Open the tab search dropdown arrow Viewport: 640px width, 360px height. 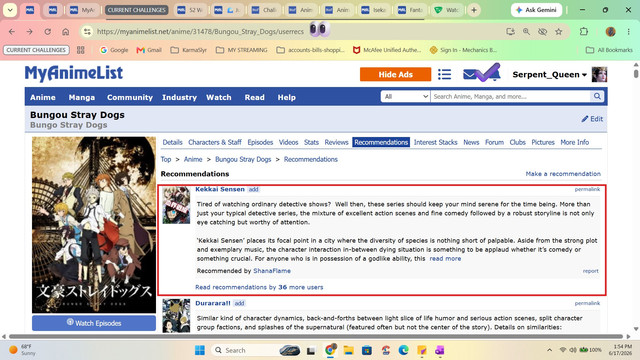(10, 10)
